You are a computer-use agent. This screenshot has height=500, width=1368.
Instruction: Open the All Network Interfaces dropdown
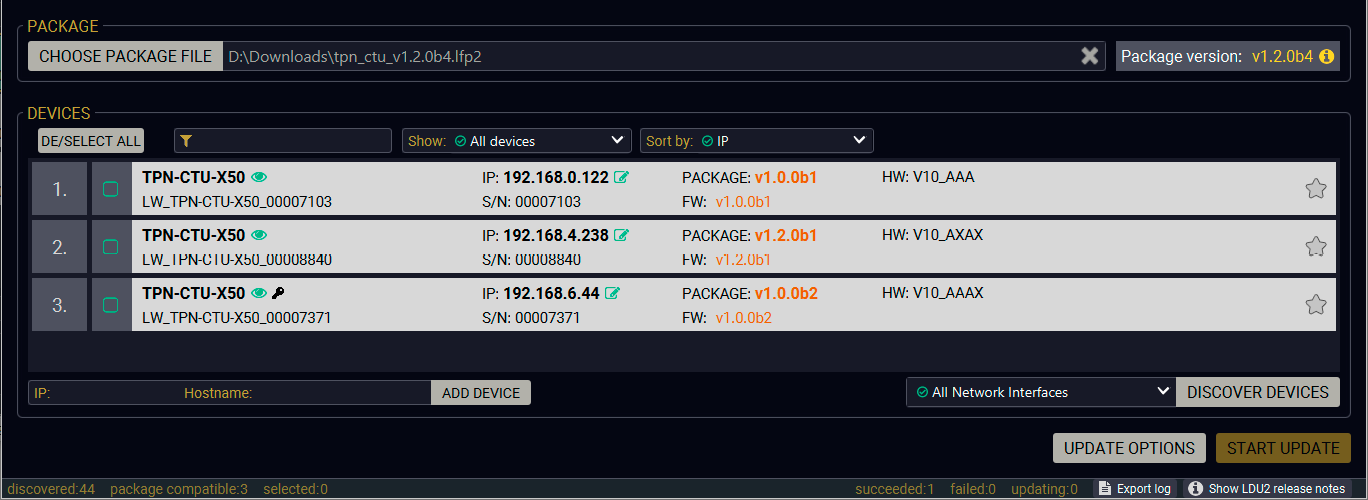pyautogui.click(x=1041, y=392)
